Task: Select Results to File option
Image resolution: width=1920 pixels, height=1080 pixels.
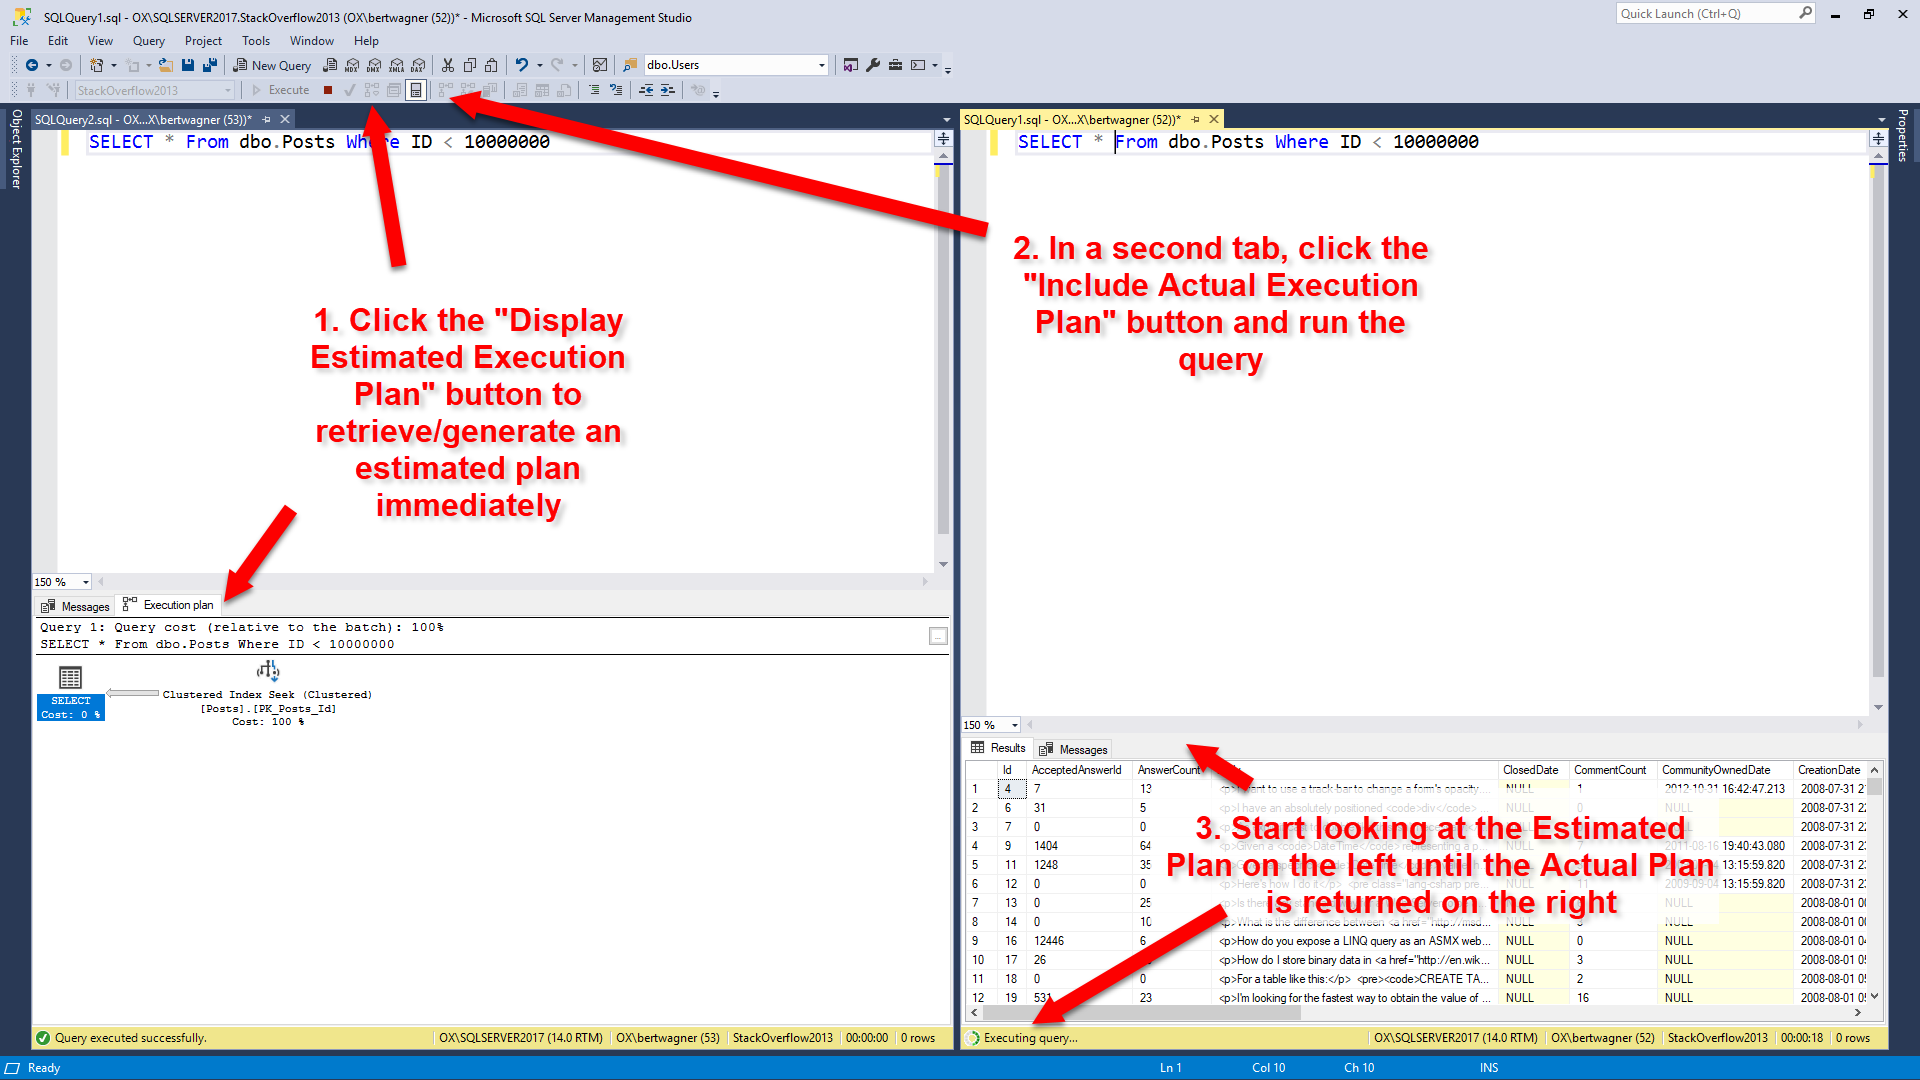Action: click(564, 90)
